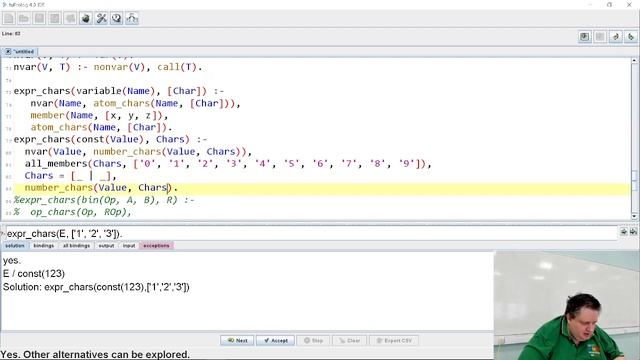640x360 pixels.
Task: Switch to the all bindings tab
Action: (76, 246)
